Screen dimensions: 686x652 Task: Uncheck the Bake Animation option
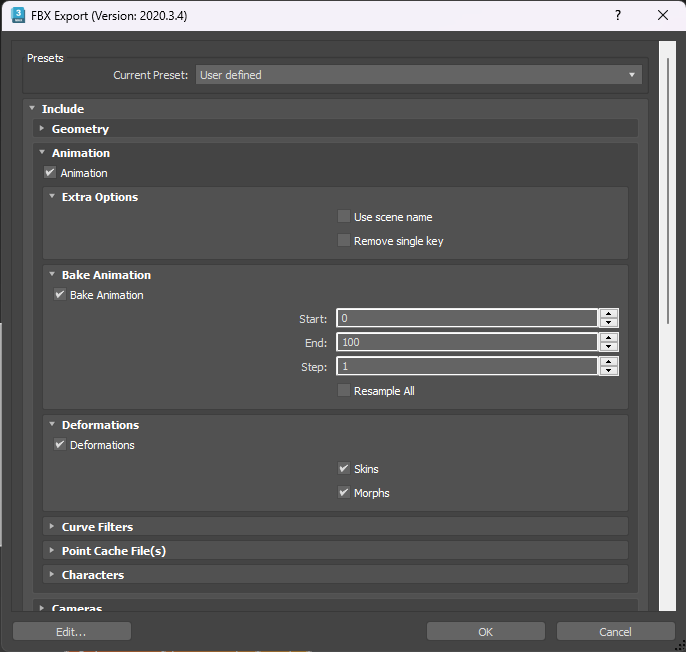[x=60, y=295]
